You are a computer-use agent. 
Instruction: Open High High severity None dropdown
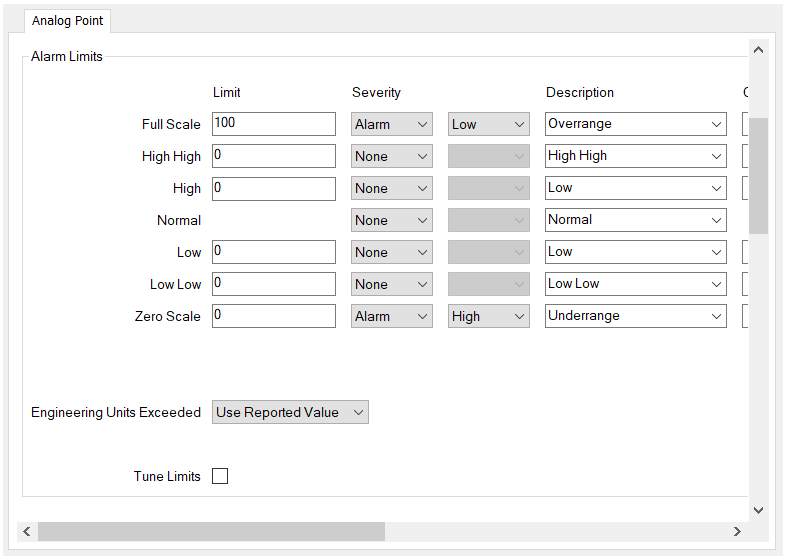point(391,156)
